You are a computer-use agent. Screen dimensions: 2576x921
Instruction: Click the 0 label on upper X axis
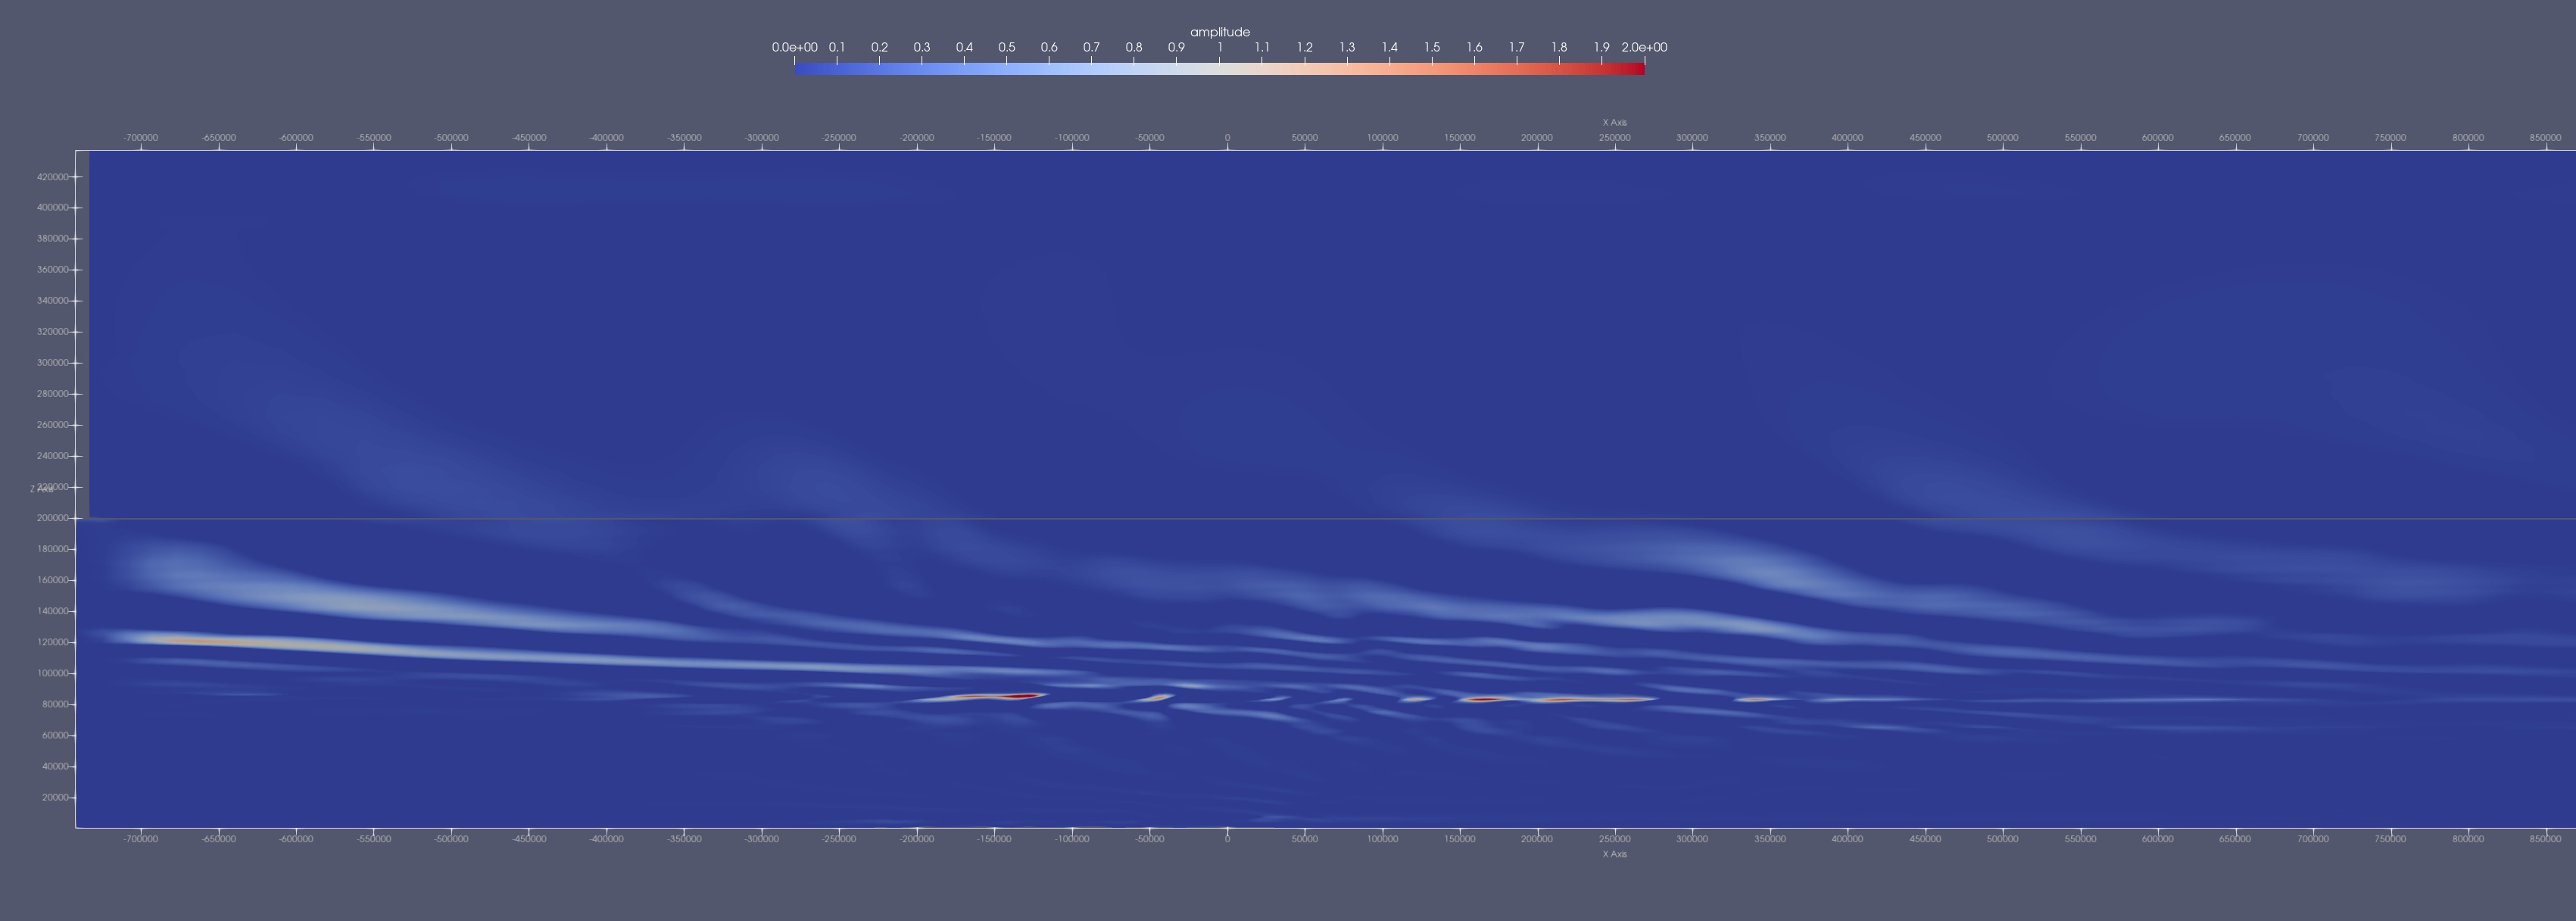coord(1227,137)
